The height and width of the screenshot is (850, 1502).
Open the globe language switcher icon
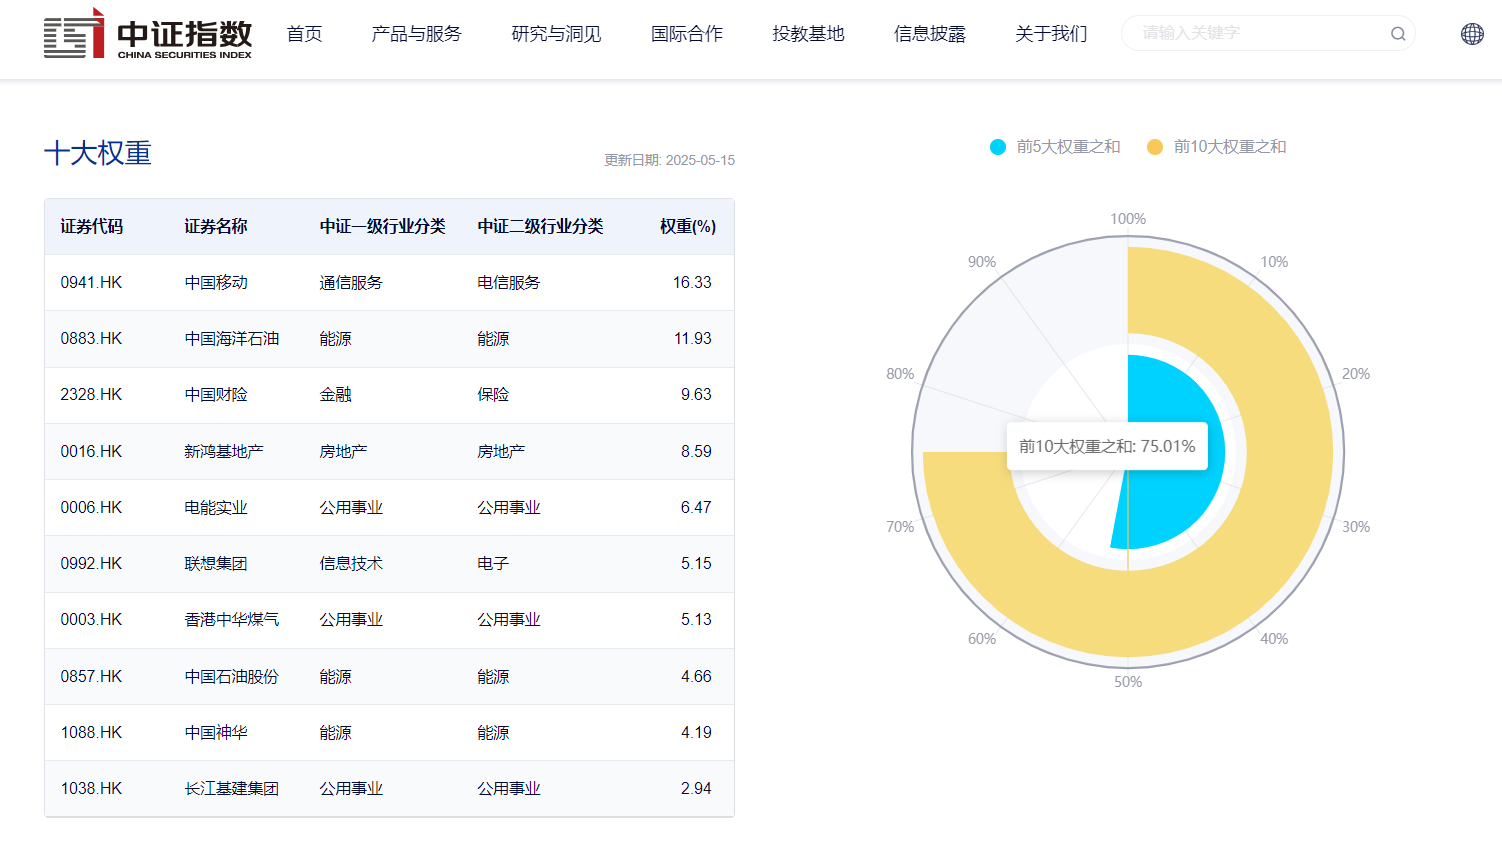(1471, 33)
